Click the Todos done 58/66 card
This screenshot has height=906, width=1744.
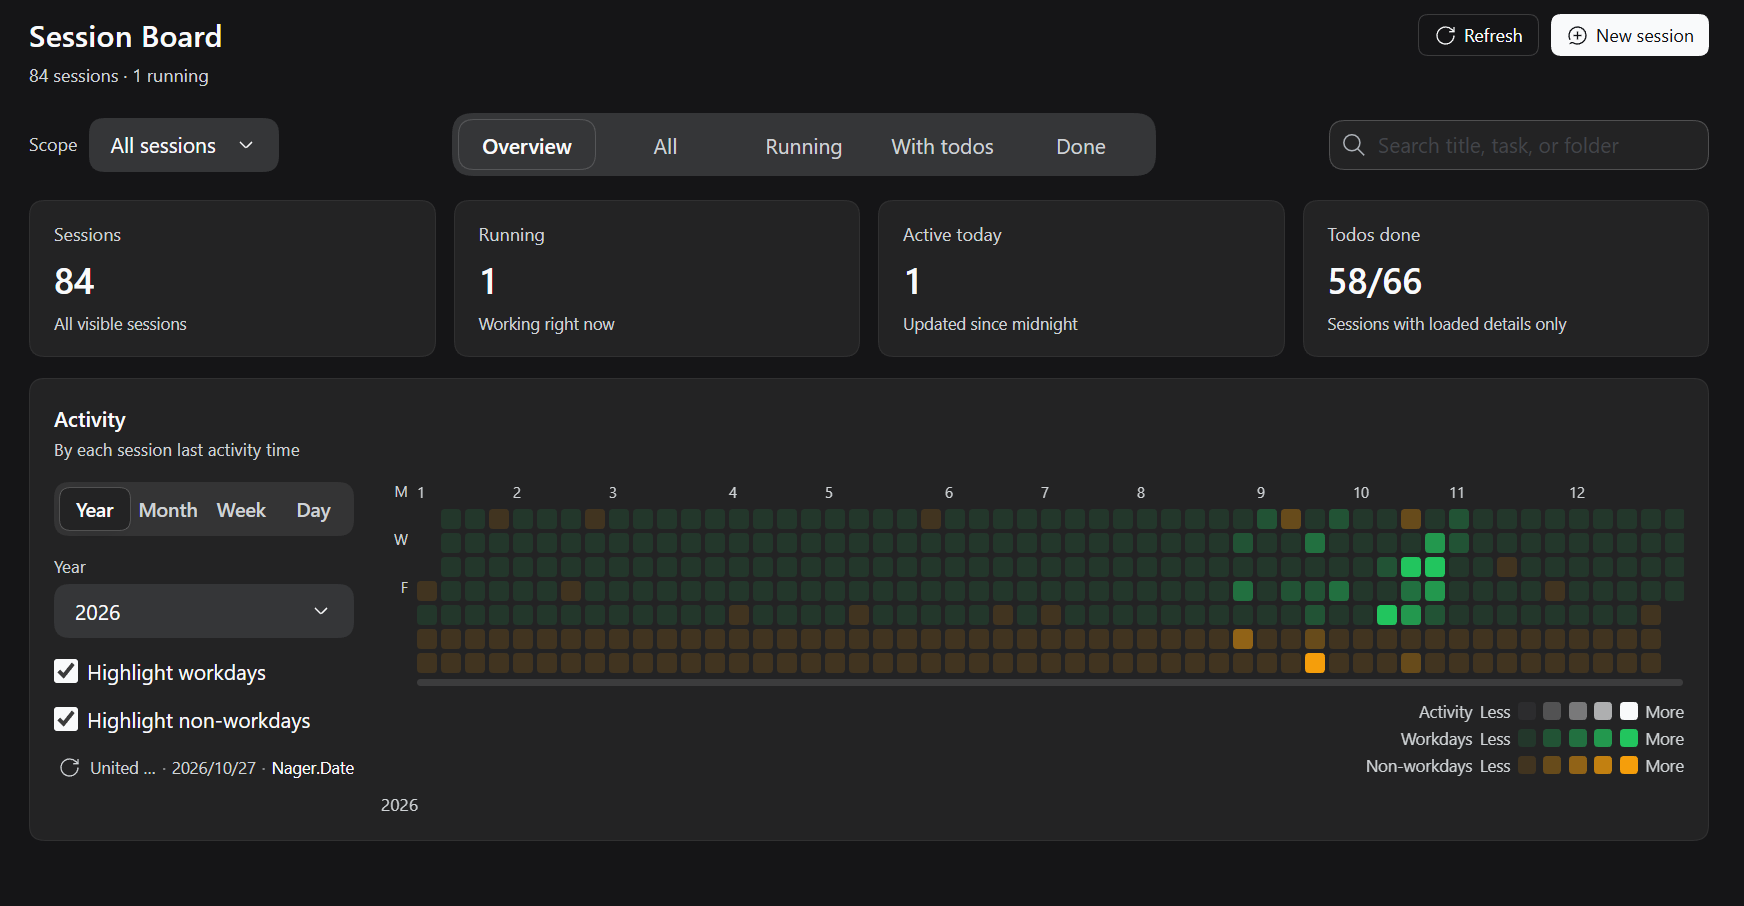coord(1506,278)
